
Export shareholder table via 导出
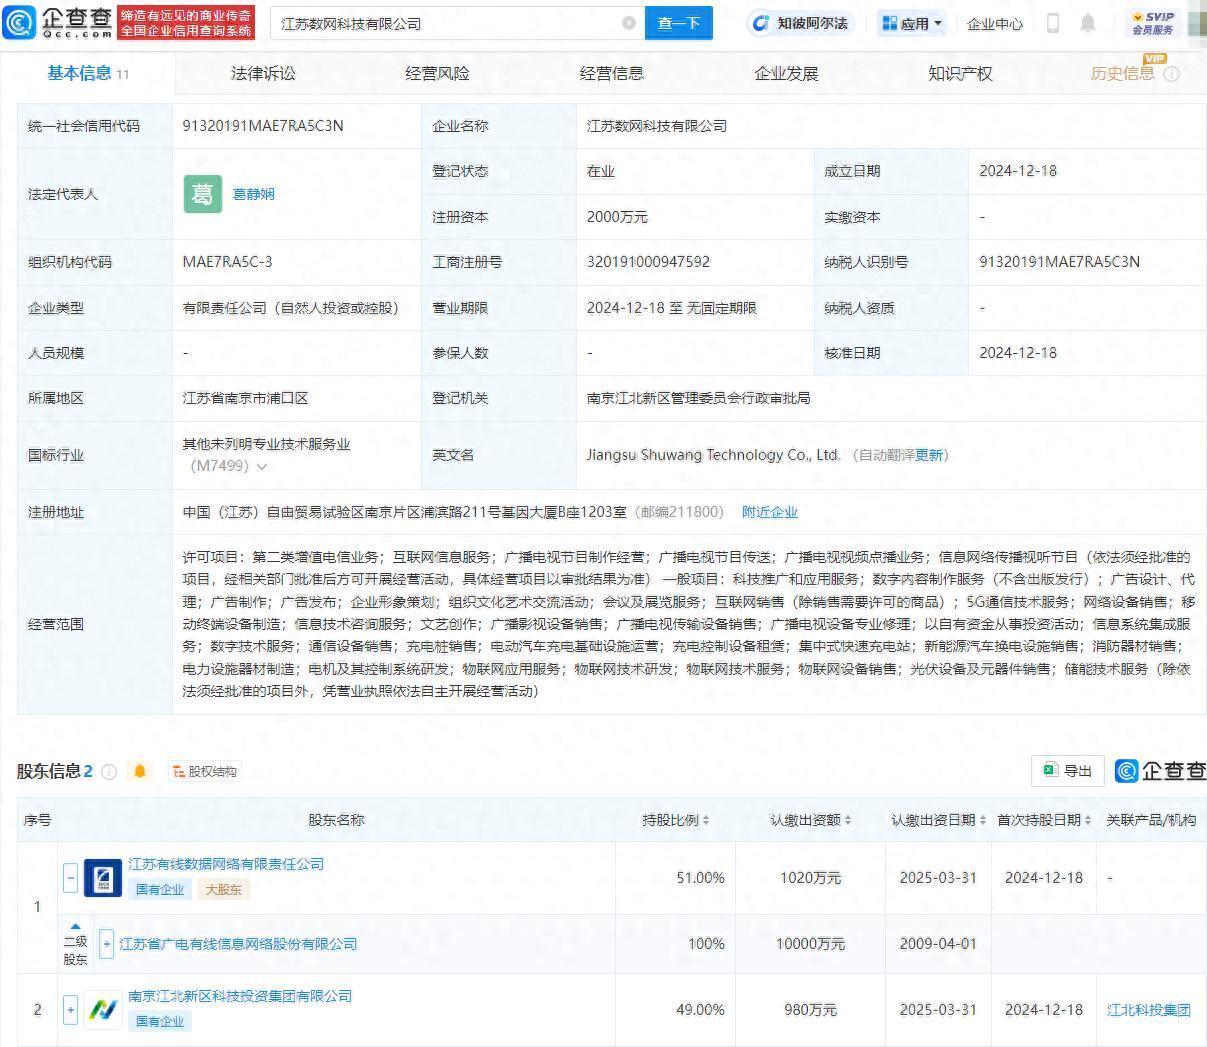point(1067,770)
